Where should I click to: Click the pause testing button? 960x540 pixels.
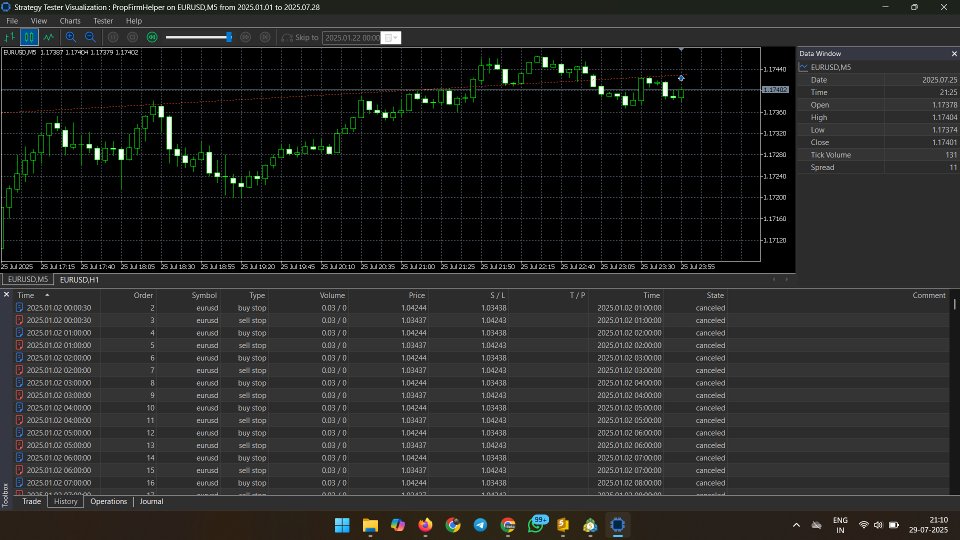click(x=113, y=37)
